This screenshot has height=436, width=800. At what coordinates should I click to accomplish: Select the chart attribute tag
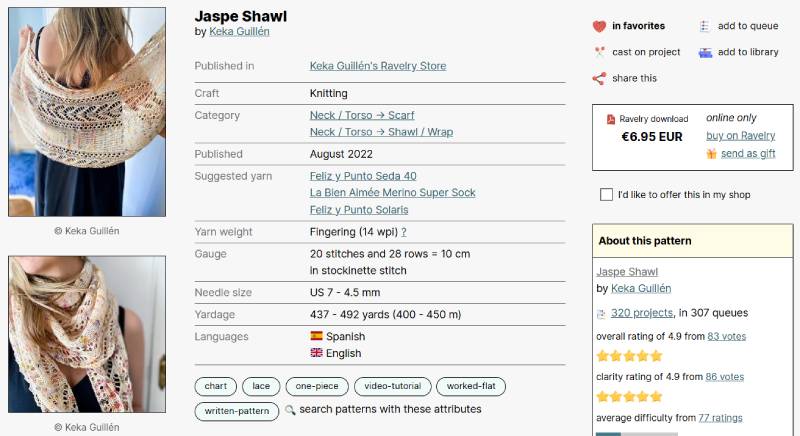coord(215,386)
